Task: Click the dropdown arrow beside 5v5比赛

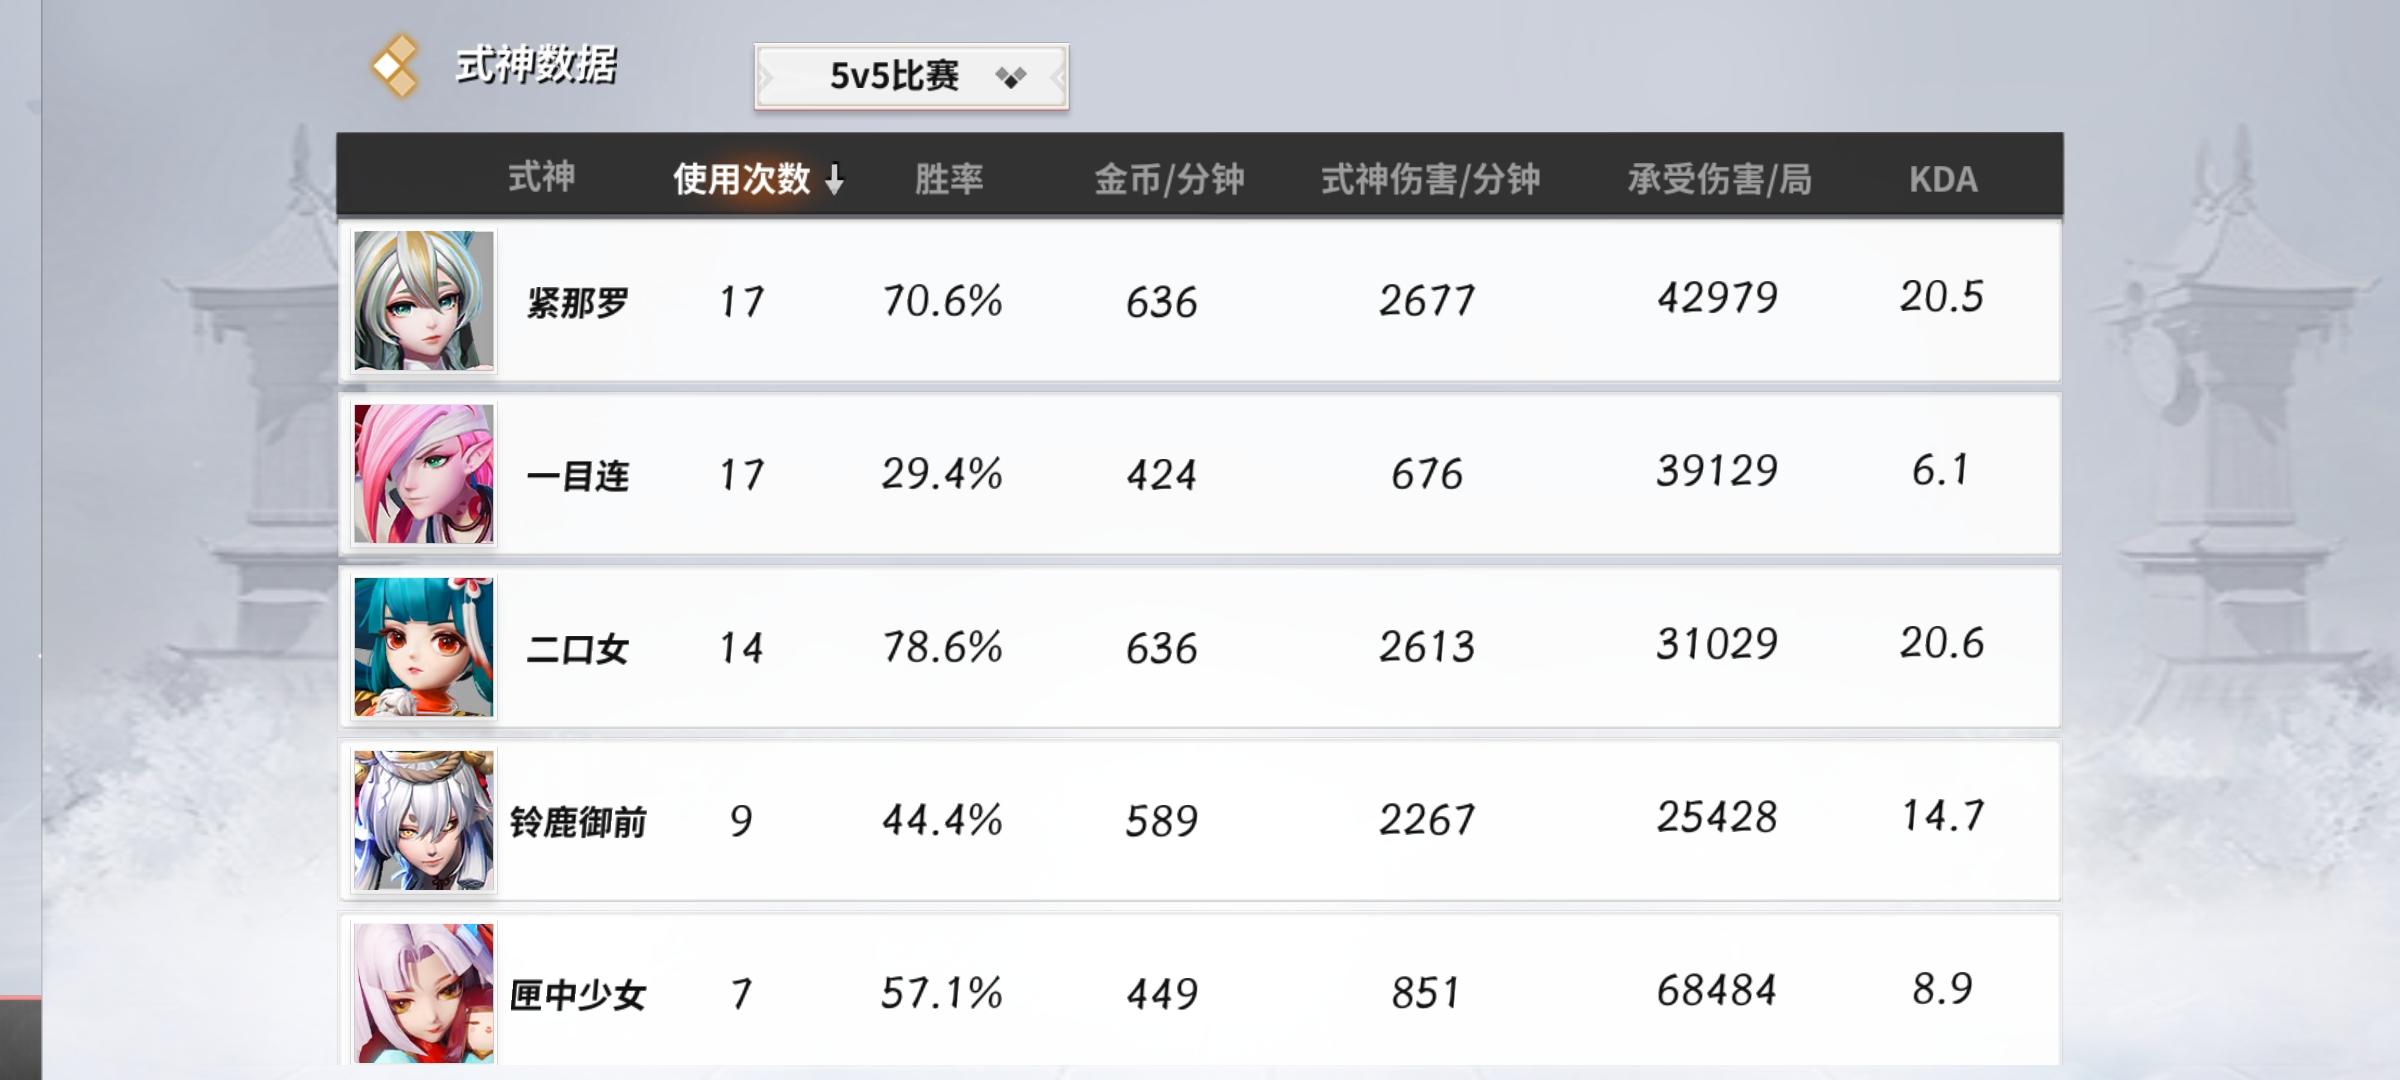Action: [1011, 77]
